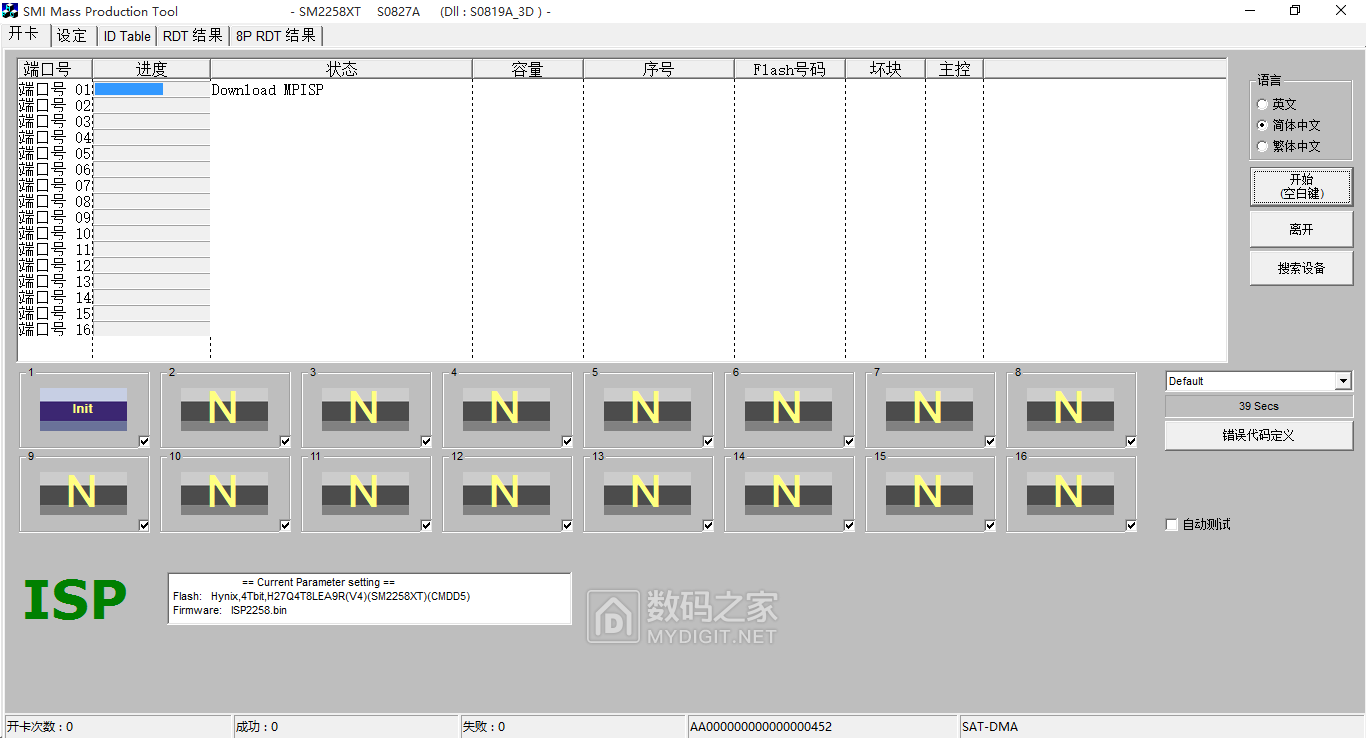
Task: Click the 成功 count in status bar
Action: pos(345,727)
